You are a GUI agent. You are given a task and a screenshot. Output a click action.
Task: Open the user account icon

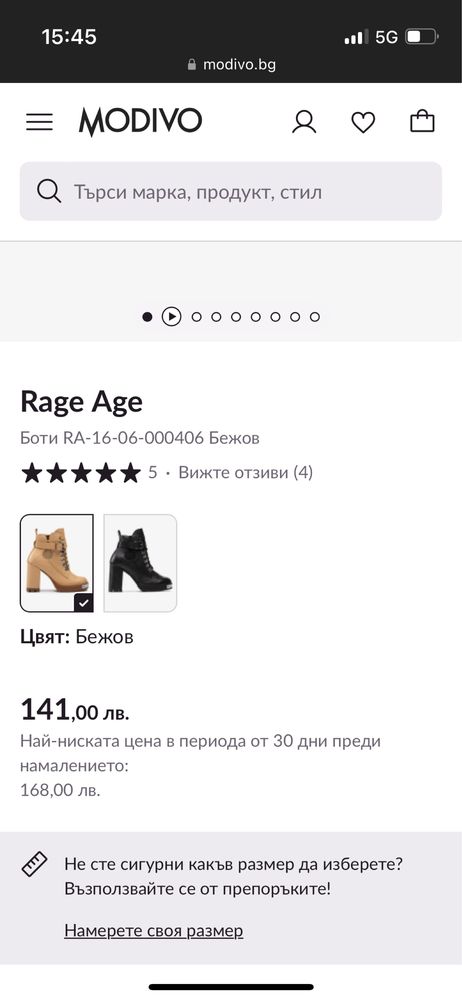pos(304,121)
